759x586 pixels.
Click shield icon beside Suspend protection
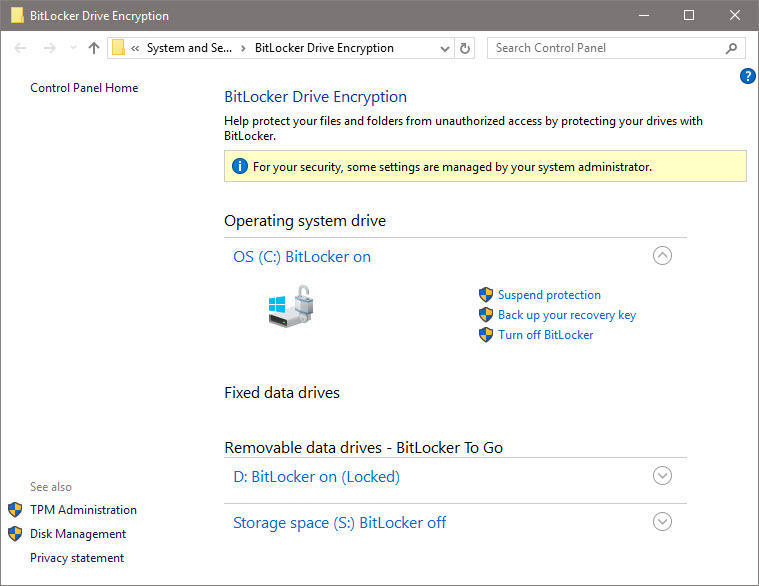coord(486,295)
